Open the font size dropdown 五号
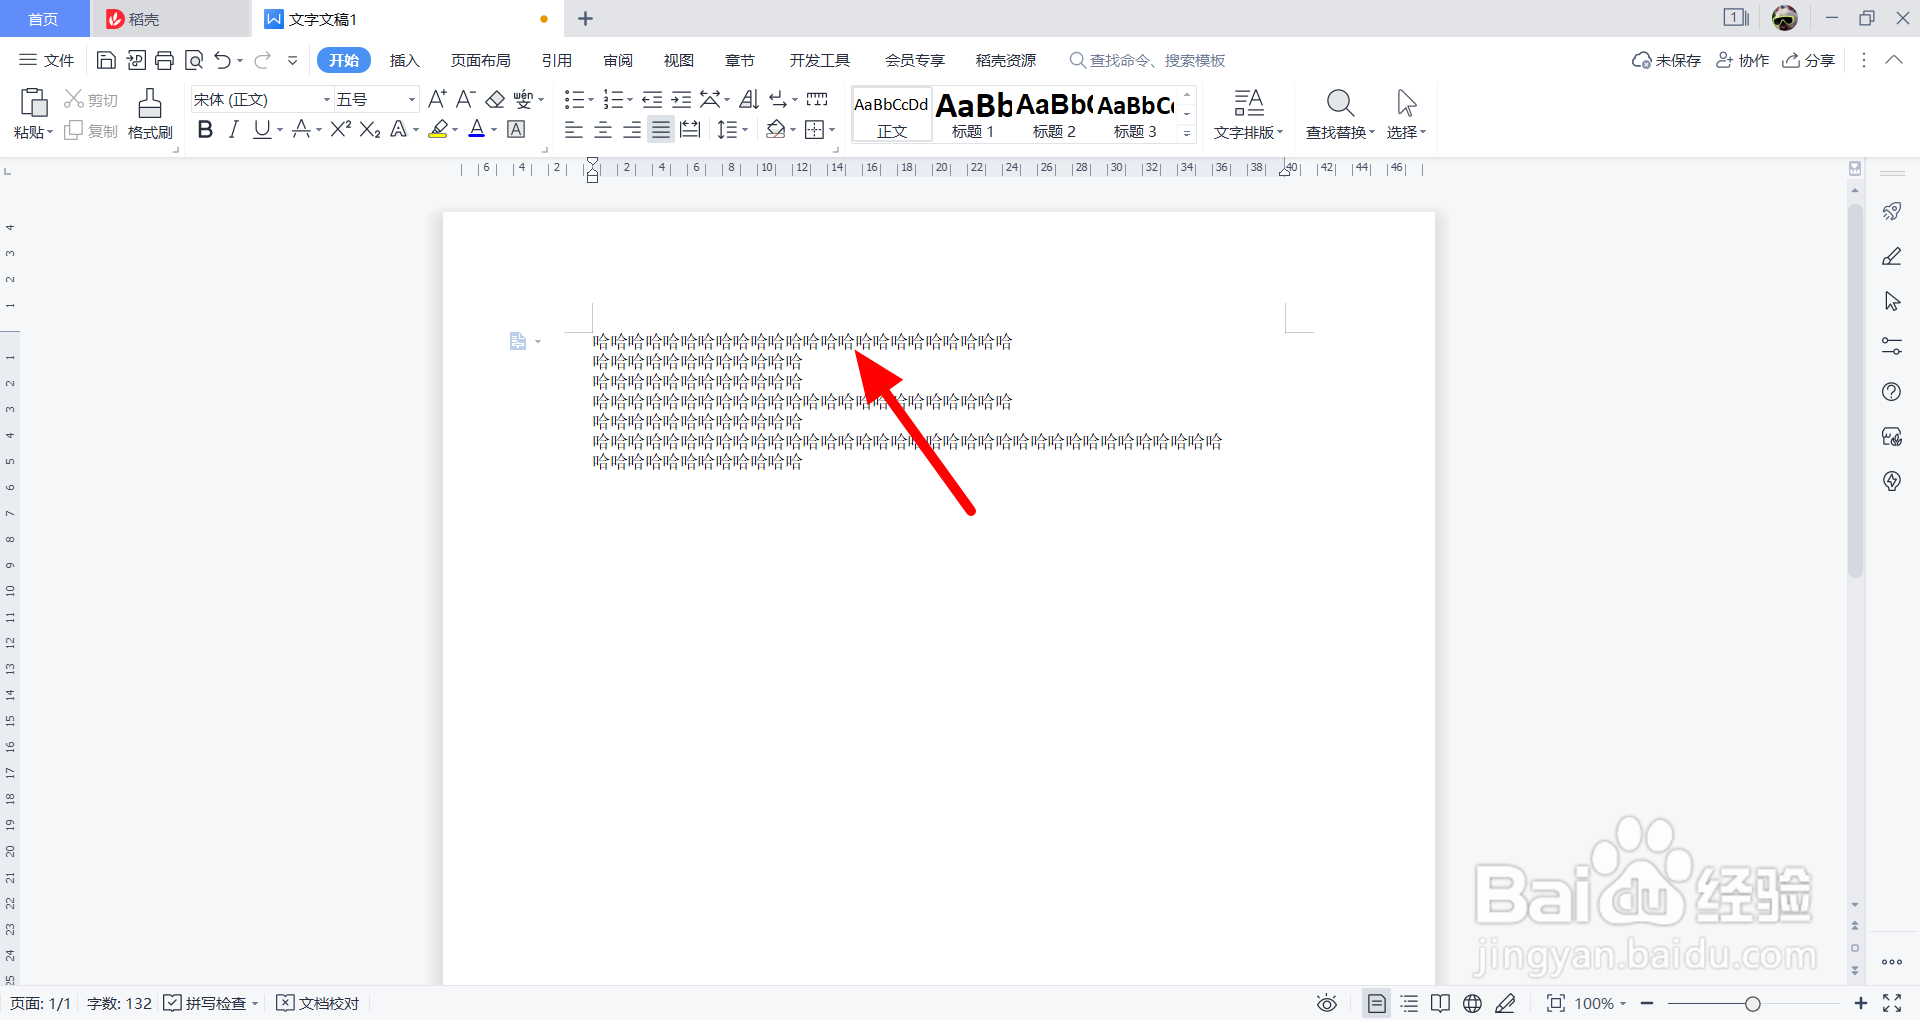 pos(411,99)
